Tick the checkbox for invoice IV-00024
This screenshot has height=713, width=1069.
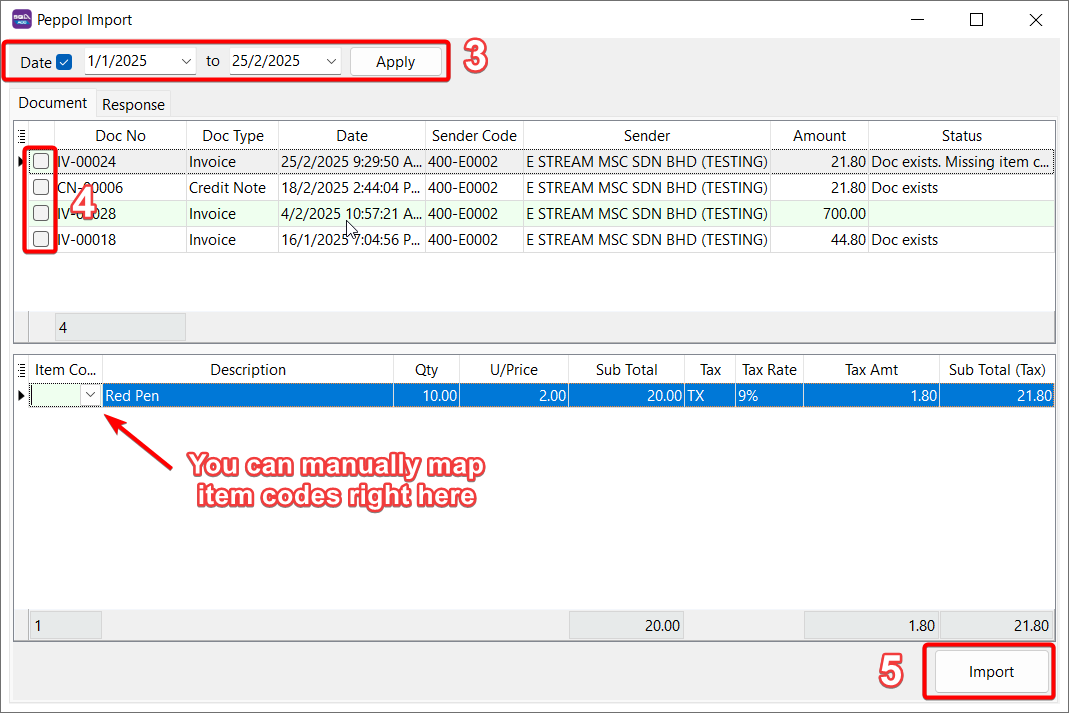tap(41, 161)
